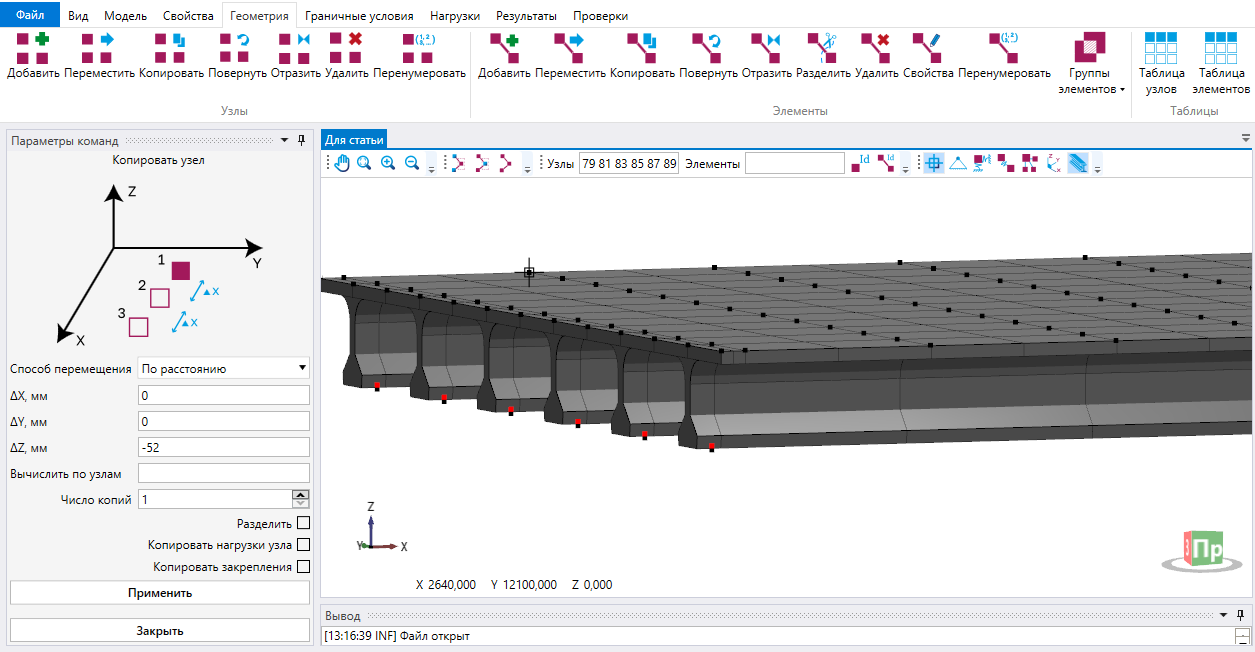Click the ΔZ, мм field showing -52
Viewport: 1255px width, 652px height.
(224, 447)
